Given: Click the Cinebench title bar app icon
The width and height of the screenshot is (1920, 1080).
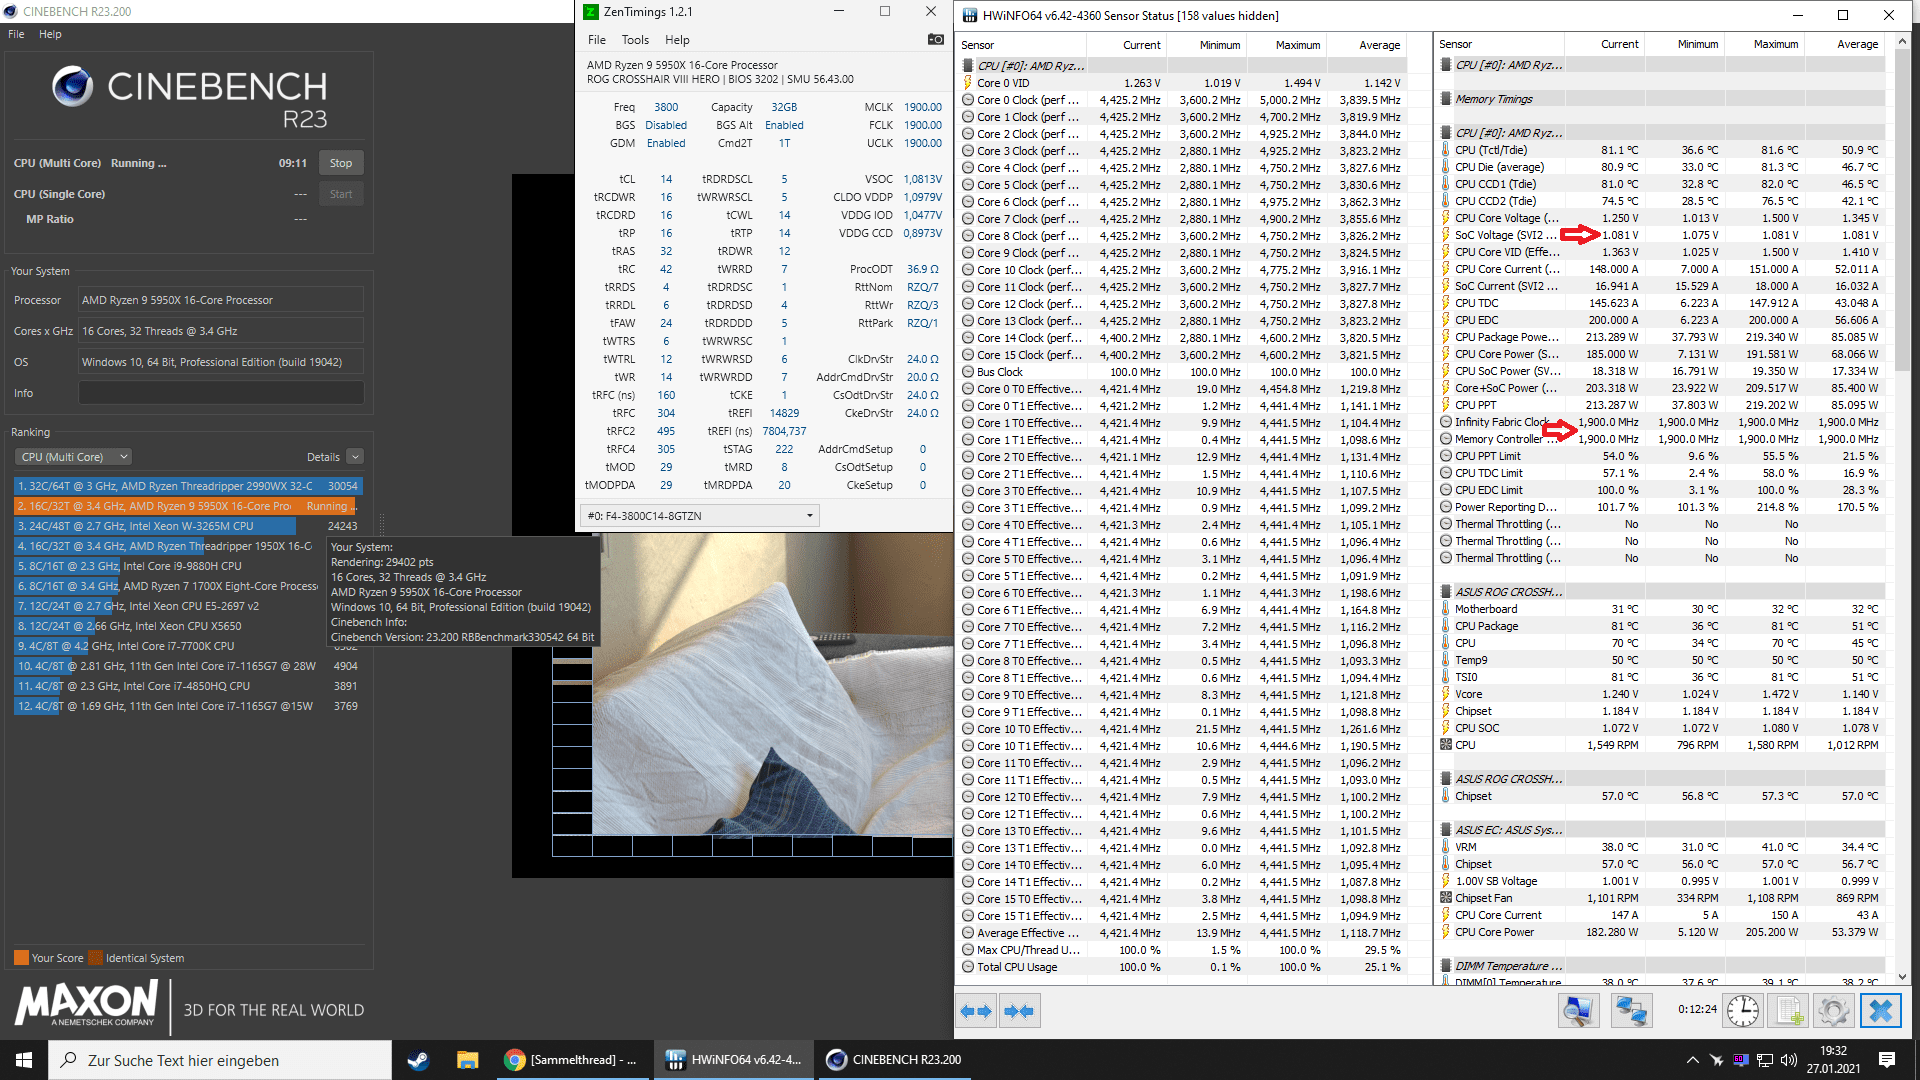Looking at the screenshot, I should click(10, 12).
